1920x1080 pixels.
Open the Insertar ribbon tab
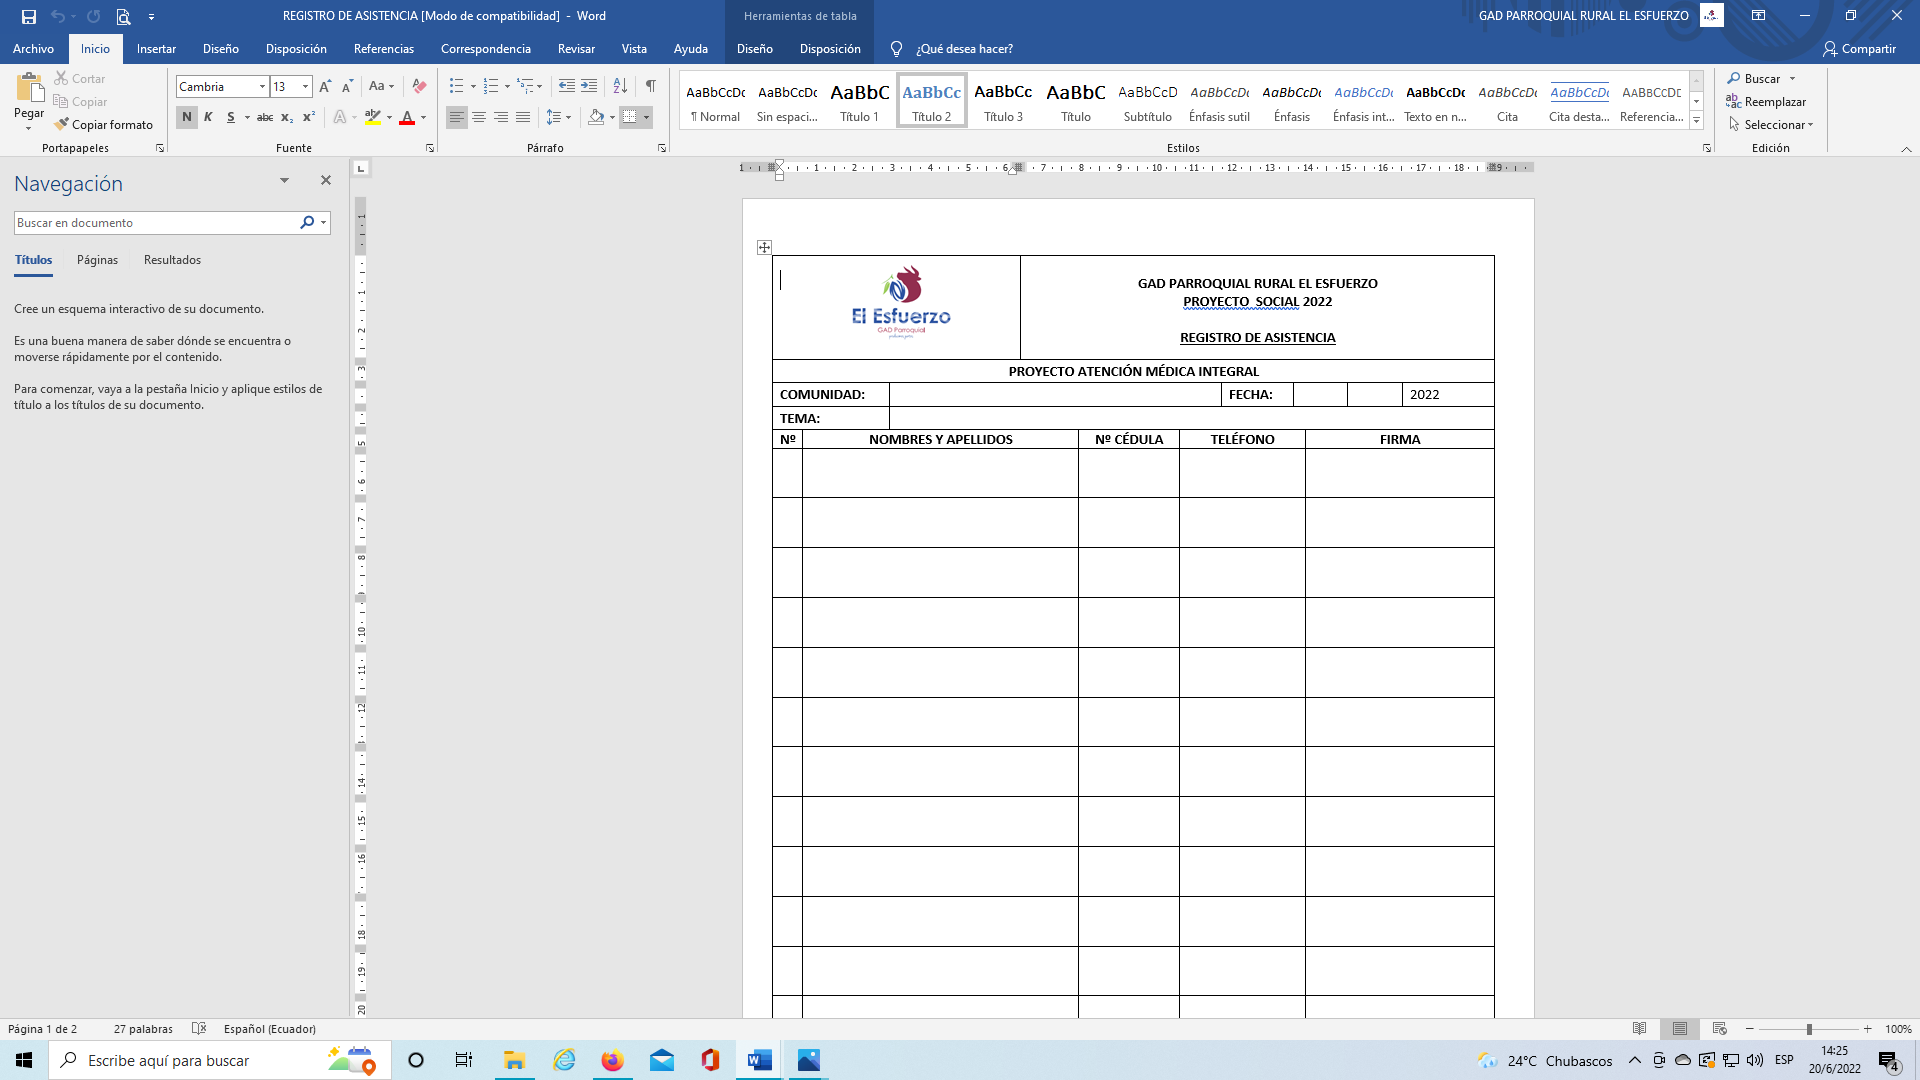156,49
